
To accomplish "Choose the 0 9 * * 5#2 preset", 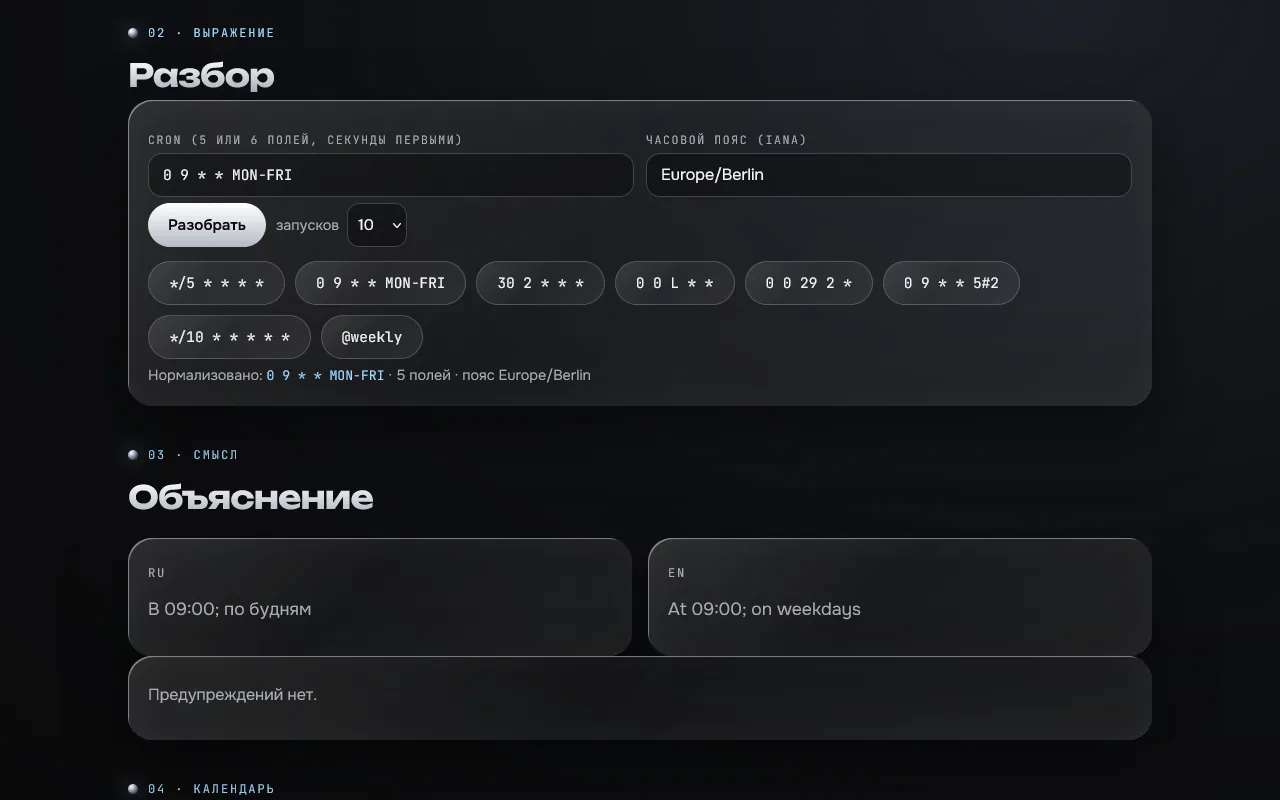I will point(951,283).
